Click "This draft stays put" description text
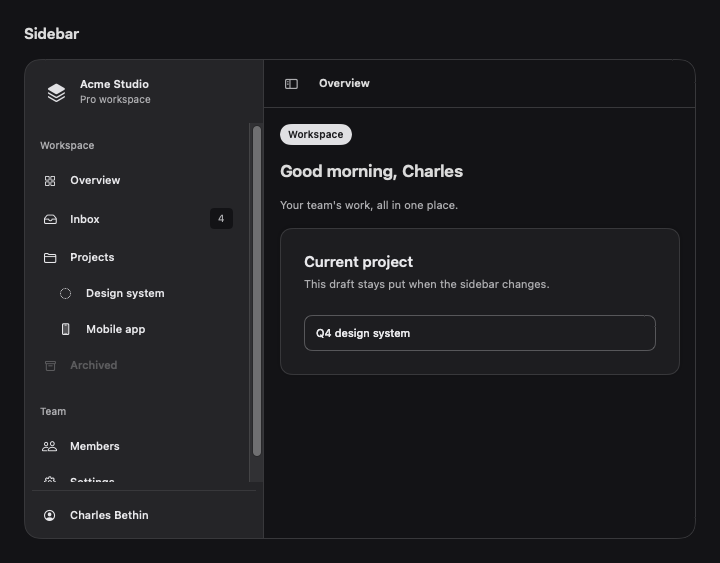Viewport: 720px width, 563px height. [427, 284]
